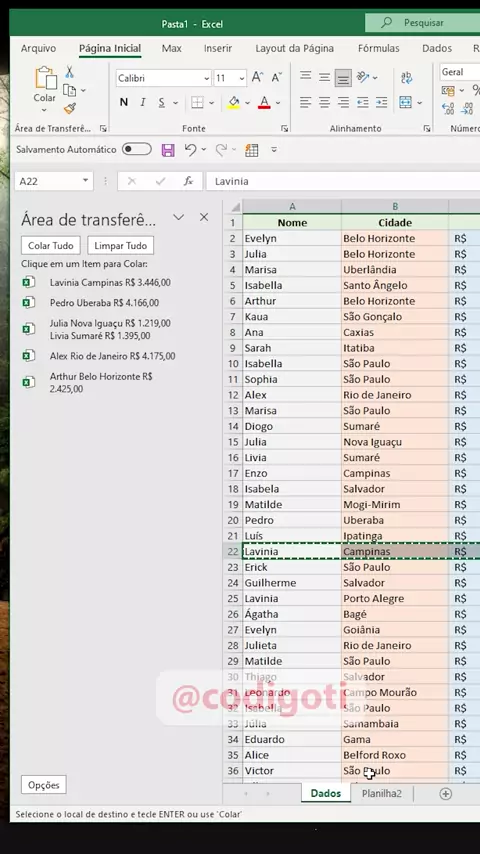
Task: Select the Format Painter brush icon
Action: coord(70,108)
